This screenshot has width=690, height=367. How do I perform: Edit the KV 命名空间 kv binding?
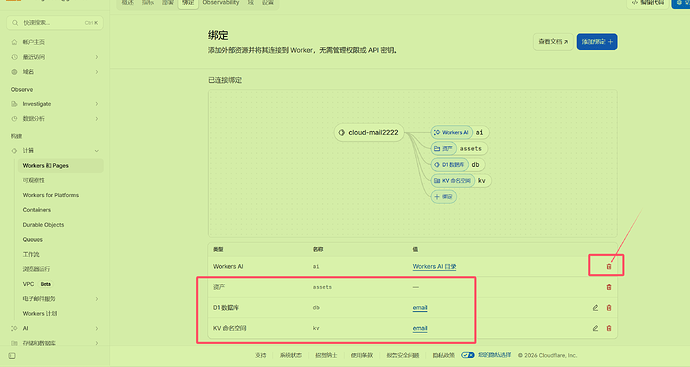click(x=595, y=328)
